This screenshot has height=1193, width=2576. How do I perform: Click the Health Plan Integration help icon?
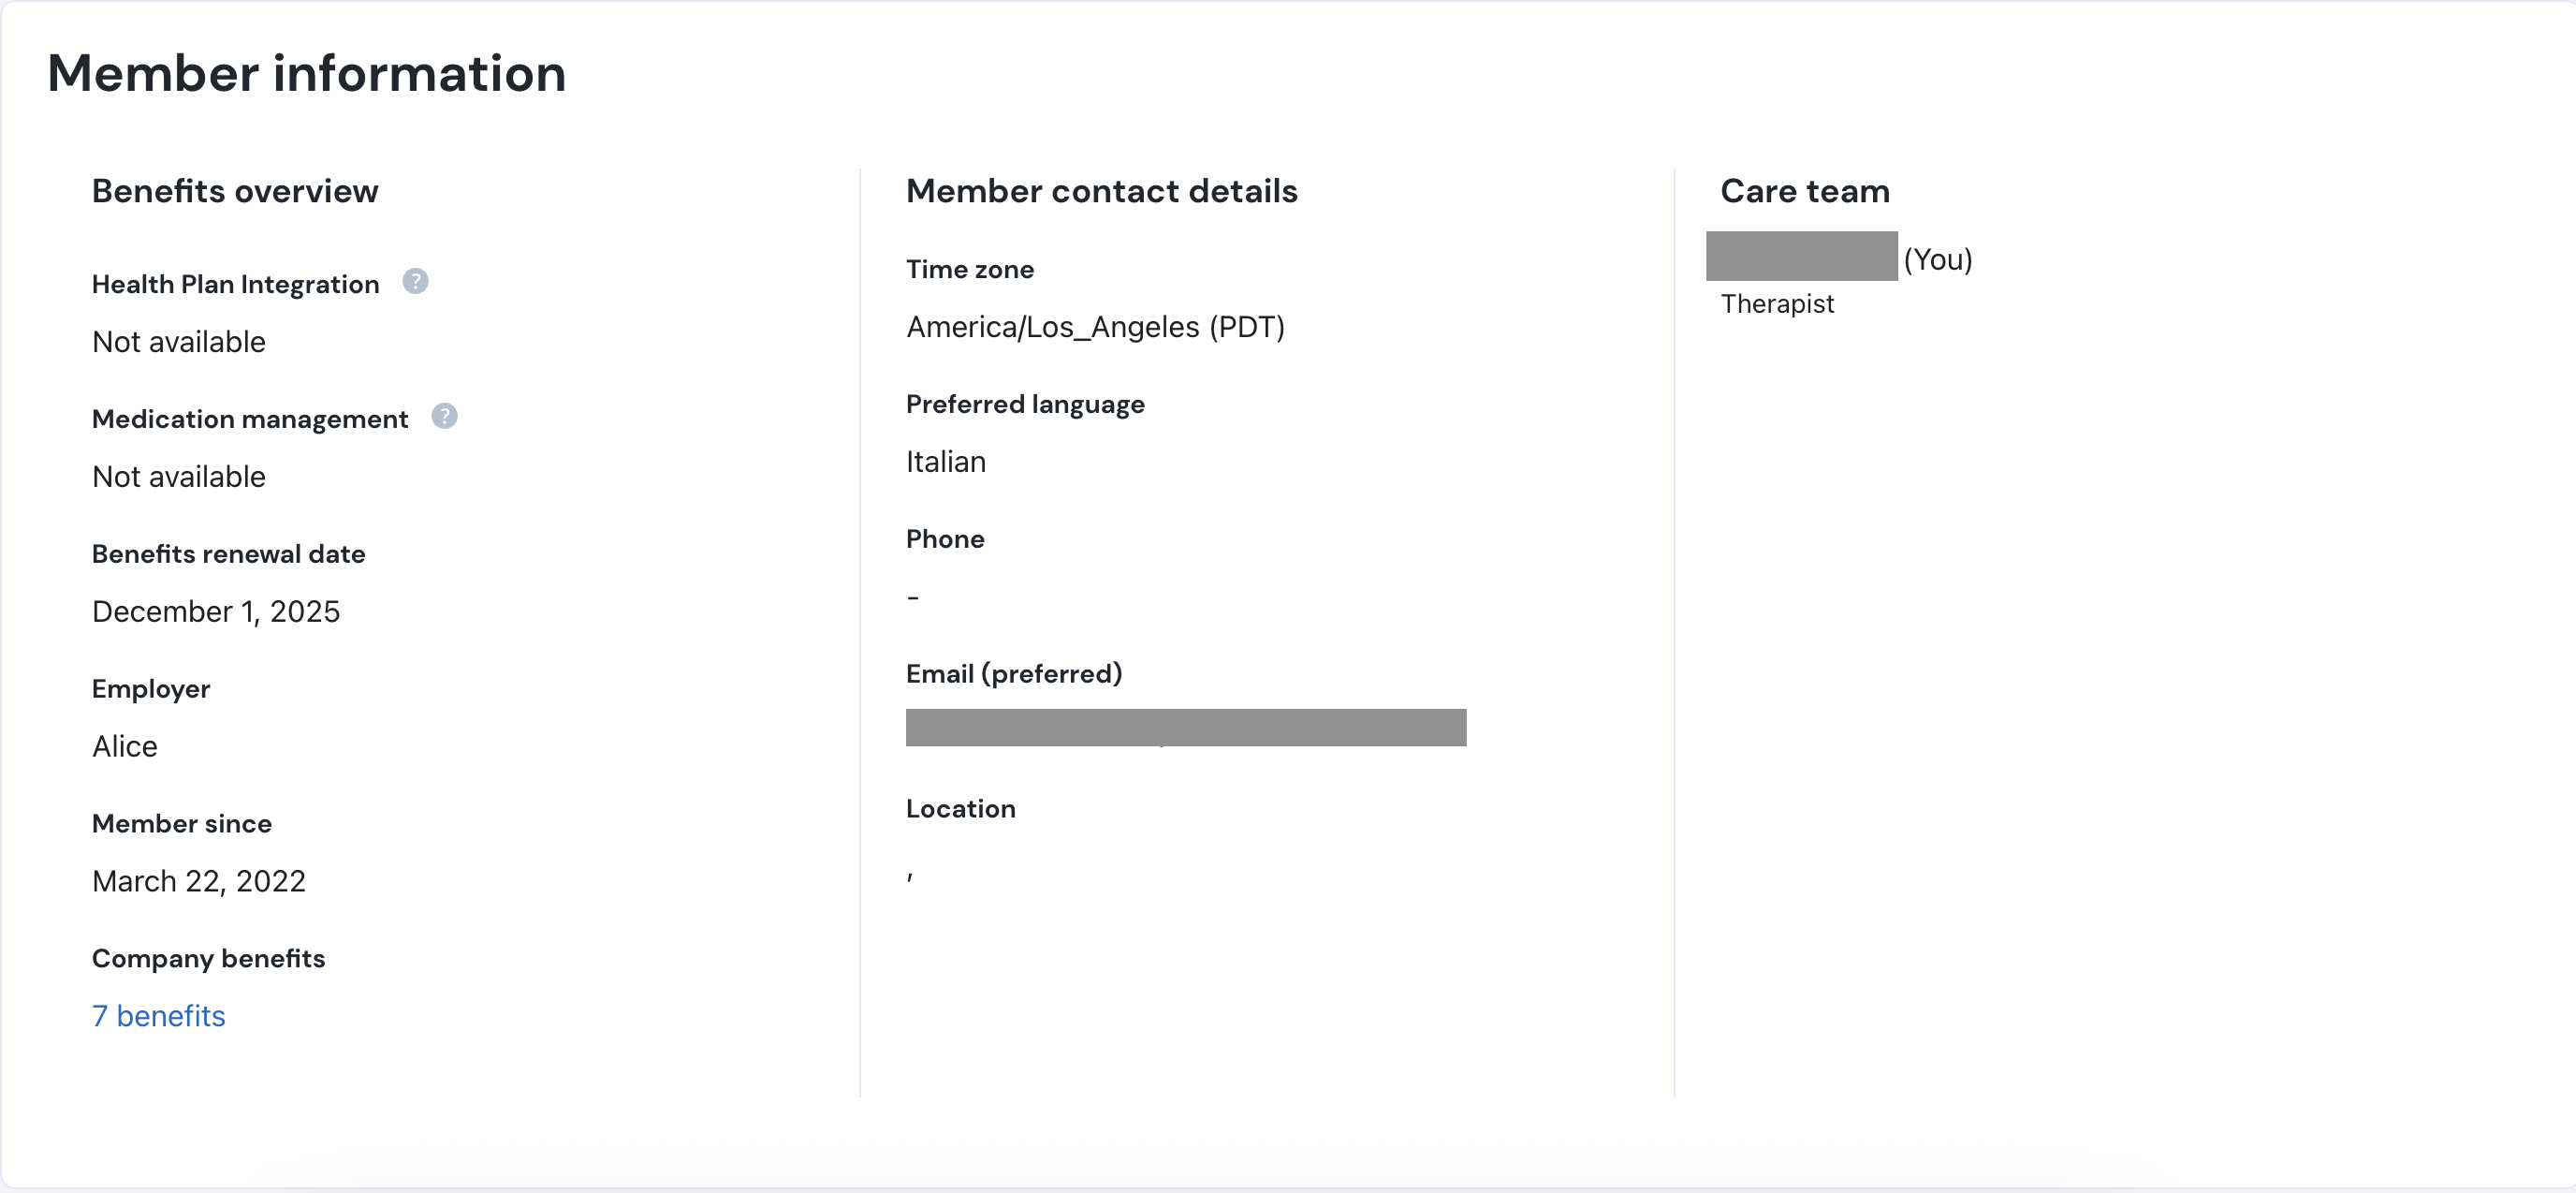pyautogui.click(x=415, y=282)
